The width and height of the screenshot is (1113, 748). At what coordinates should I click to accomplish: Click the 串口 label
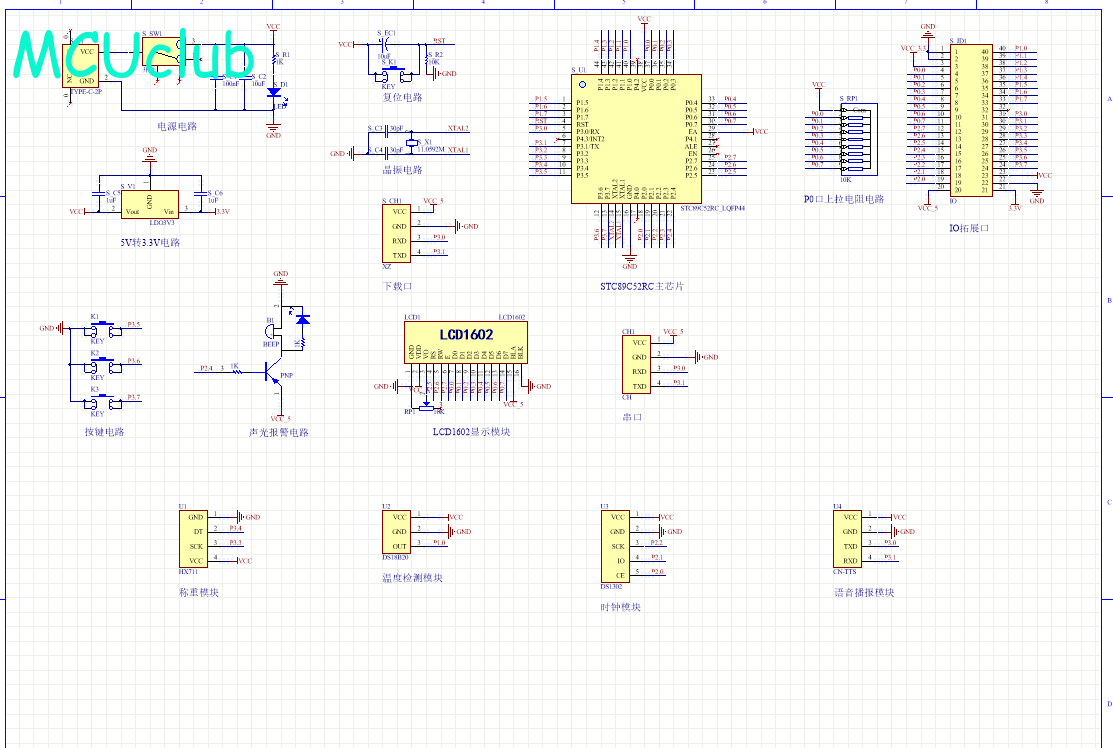(632, 417)
